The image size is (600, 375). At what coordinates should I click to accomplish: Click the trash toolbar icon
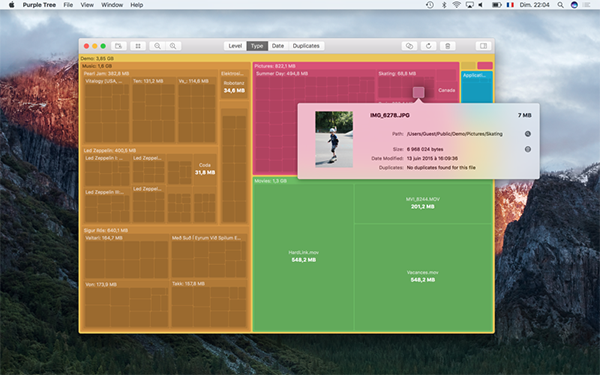[447, 46]
